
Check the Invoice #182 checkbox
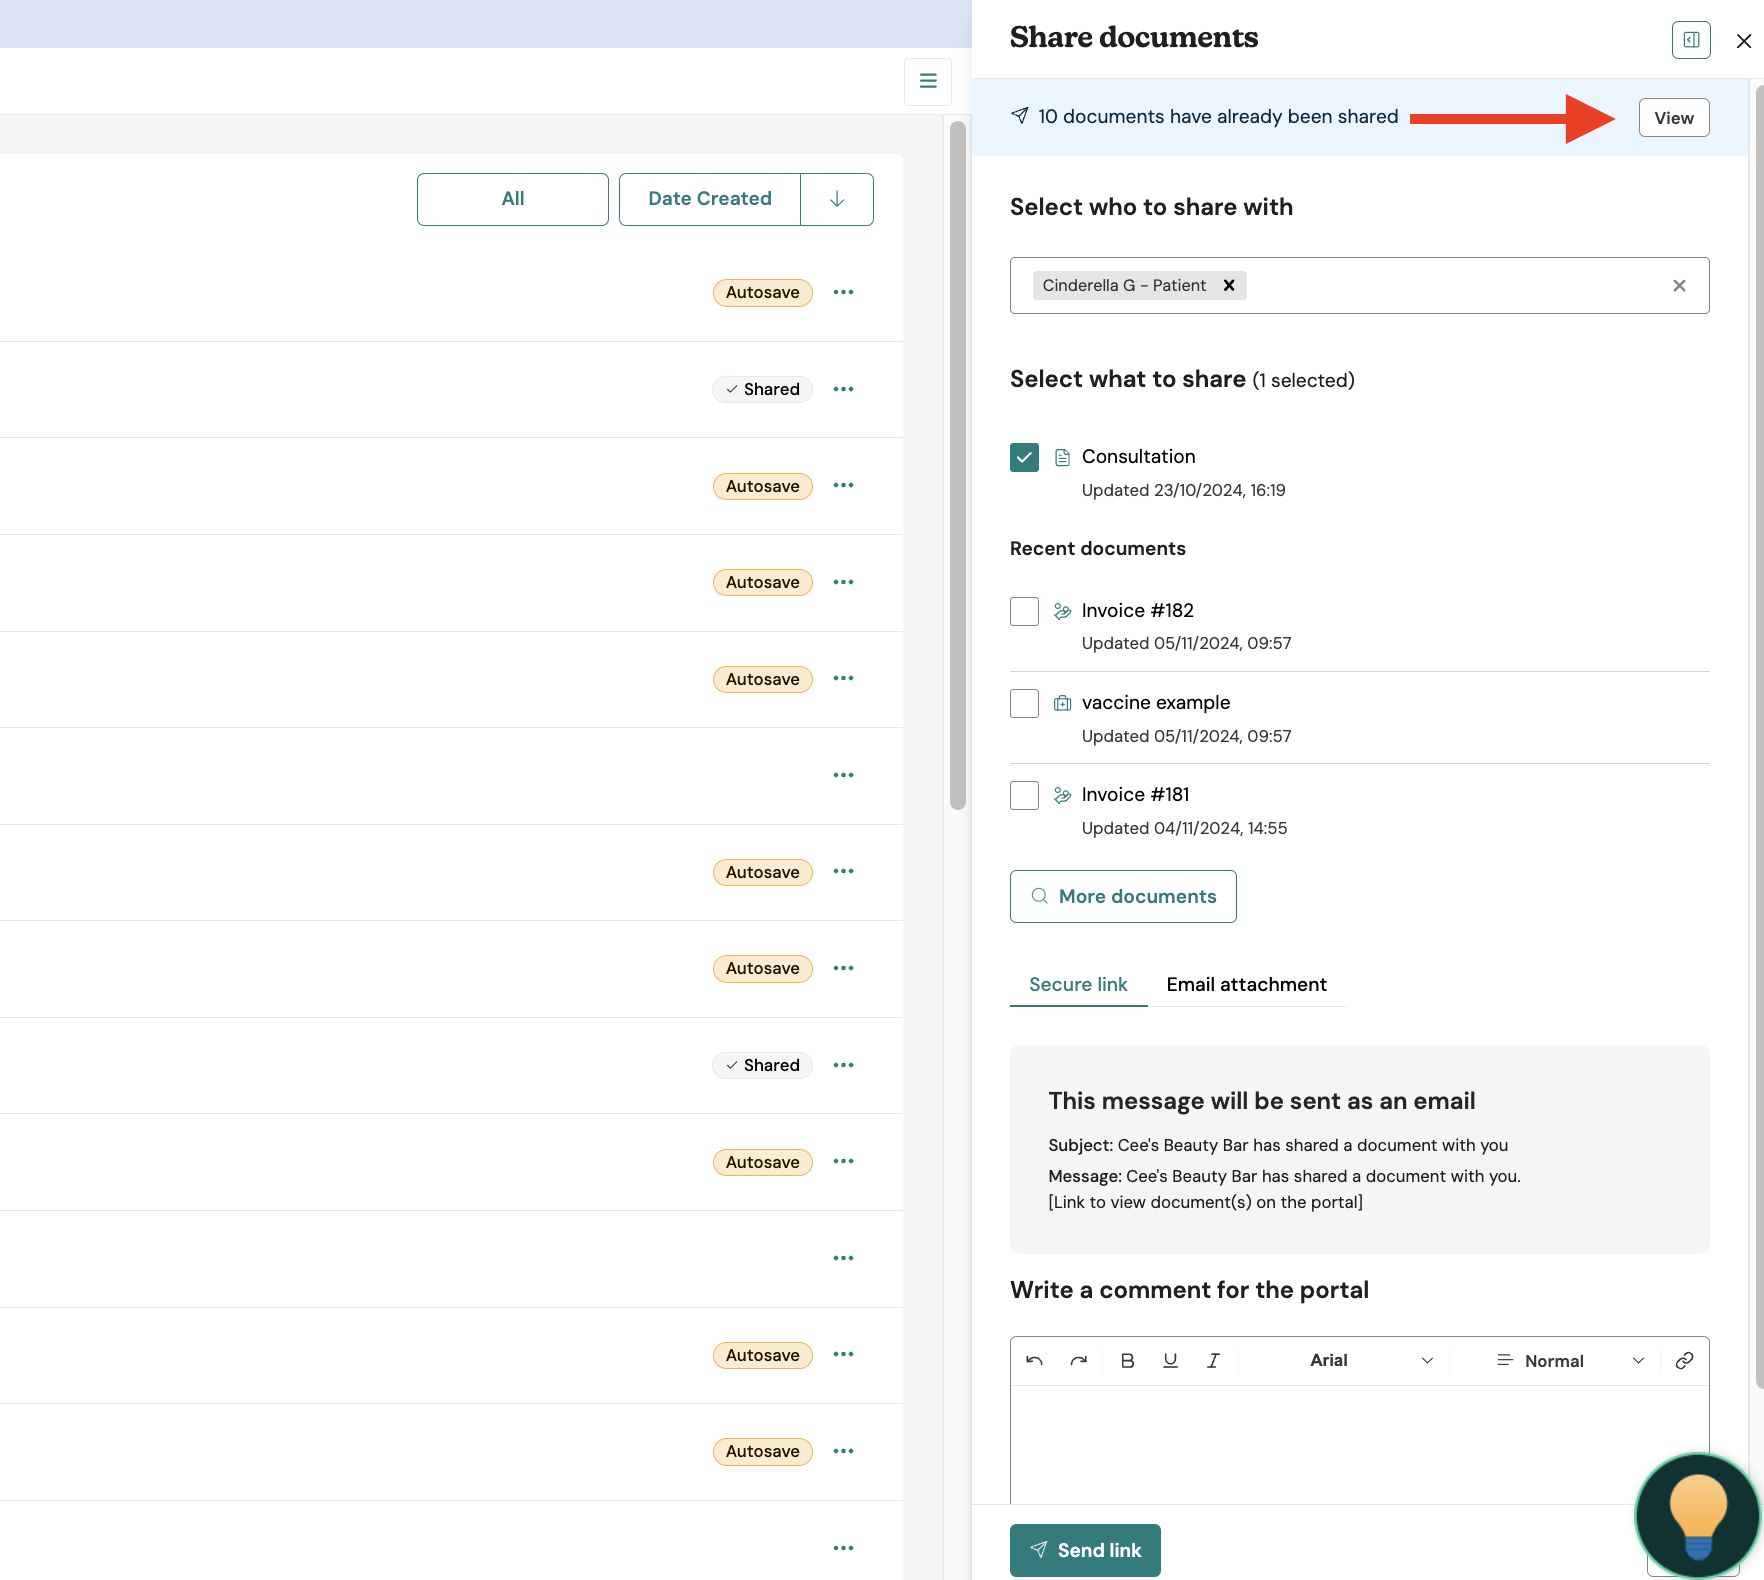tap(1024, 611)
